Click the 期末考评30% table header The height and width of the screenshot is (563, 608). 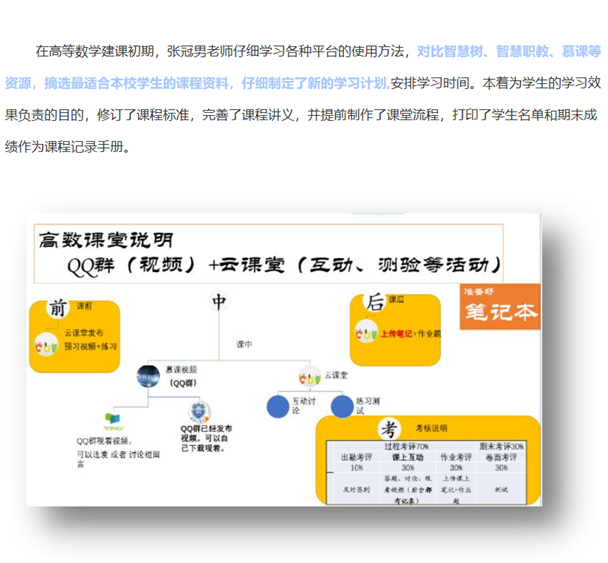tap(501, 446)
